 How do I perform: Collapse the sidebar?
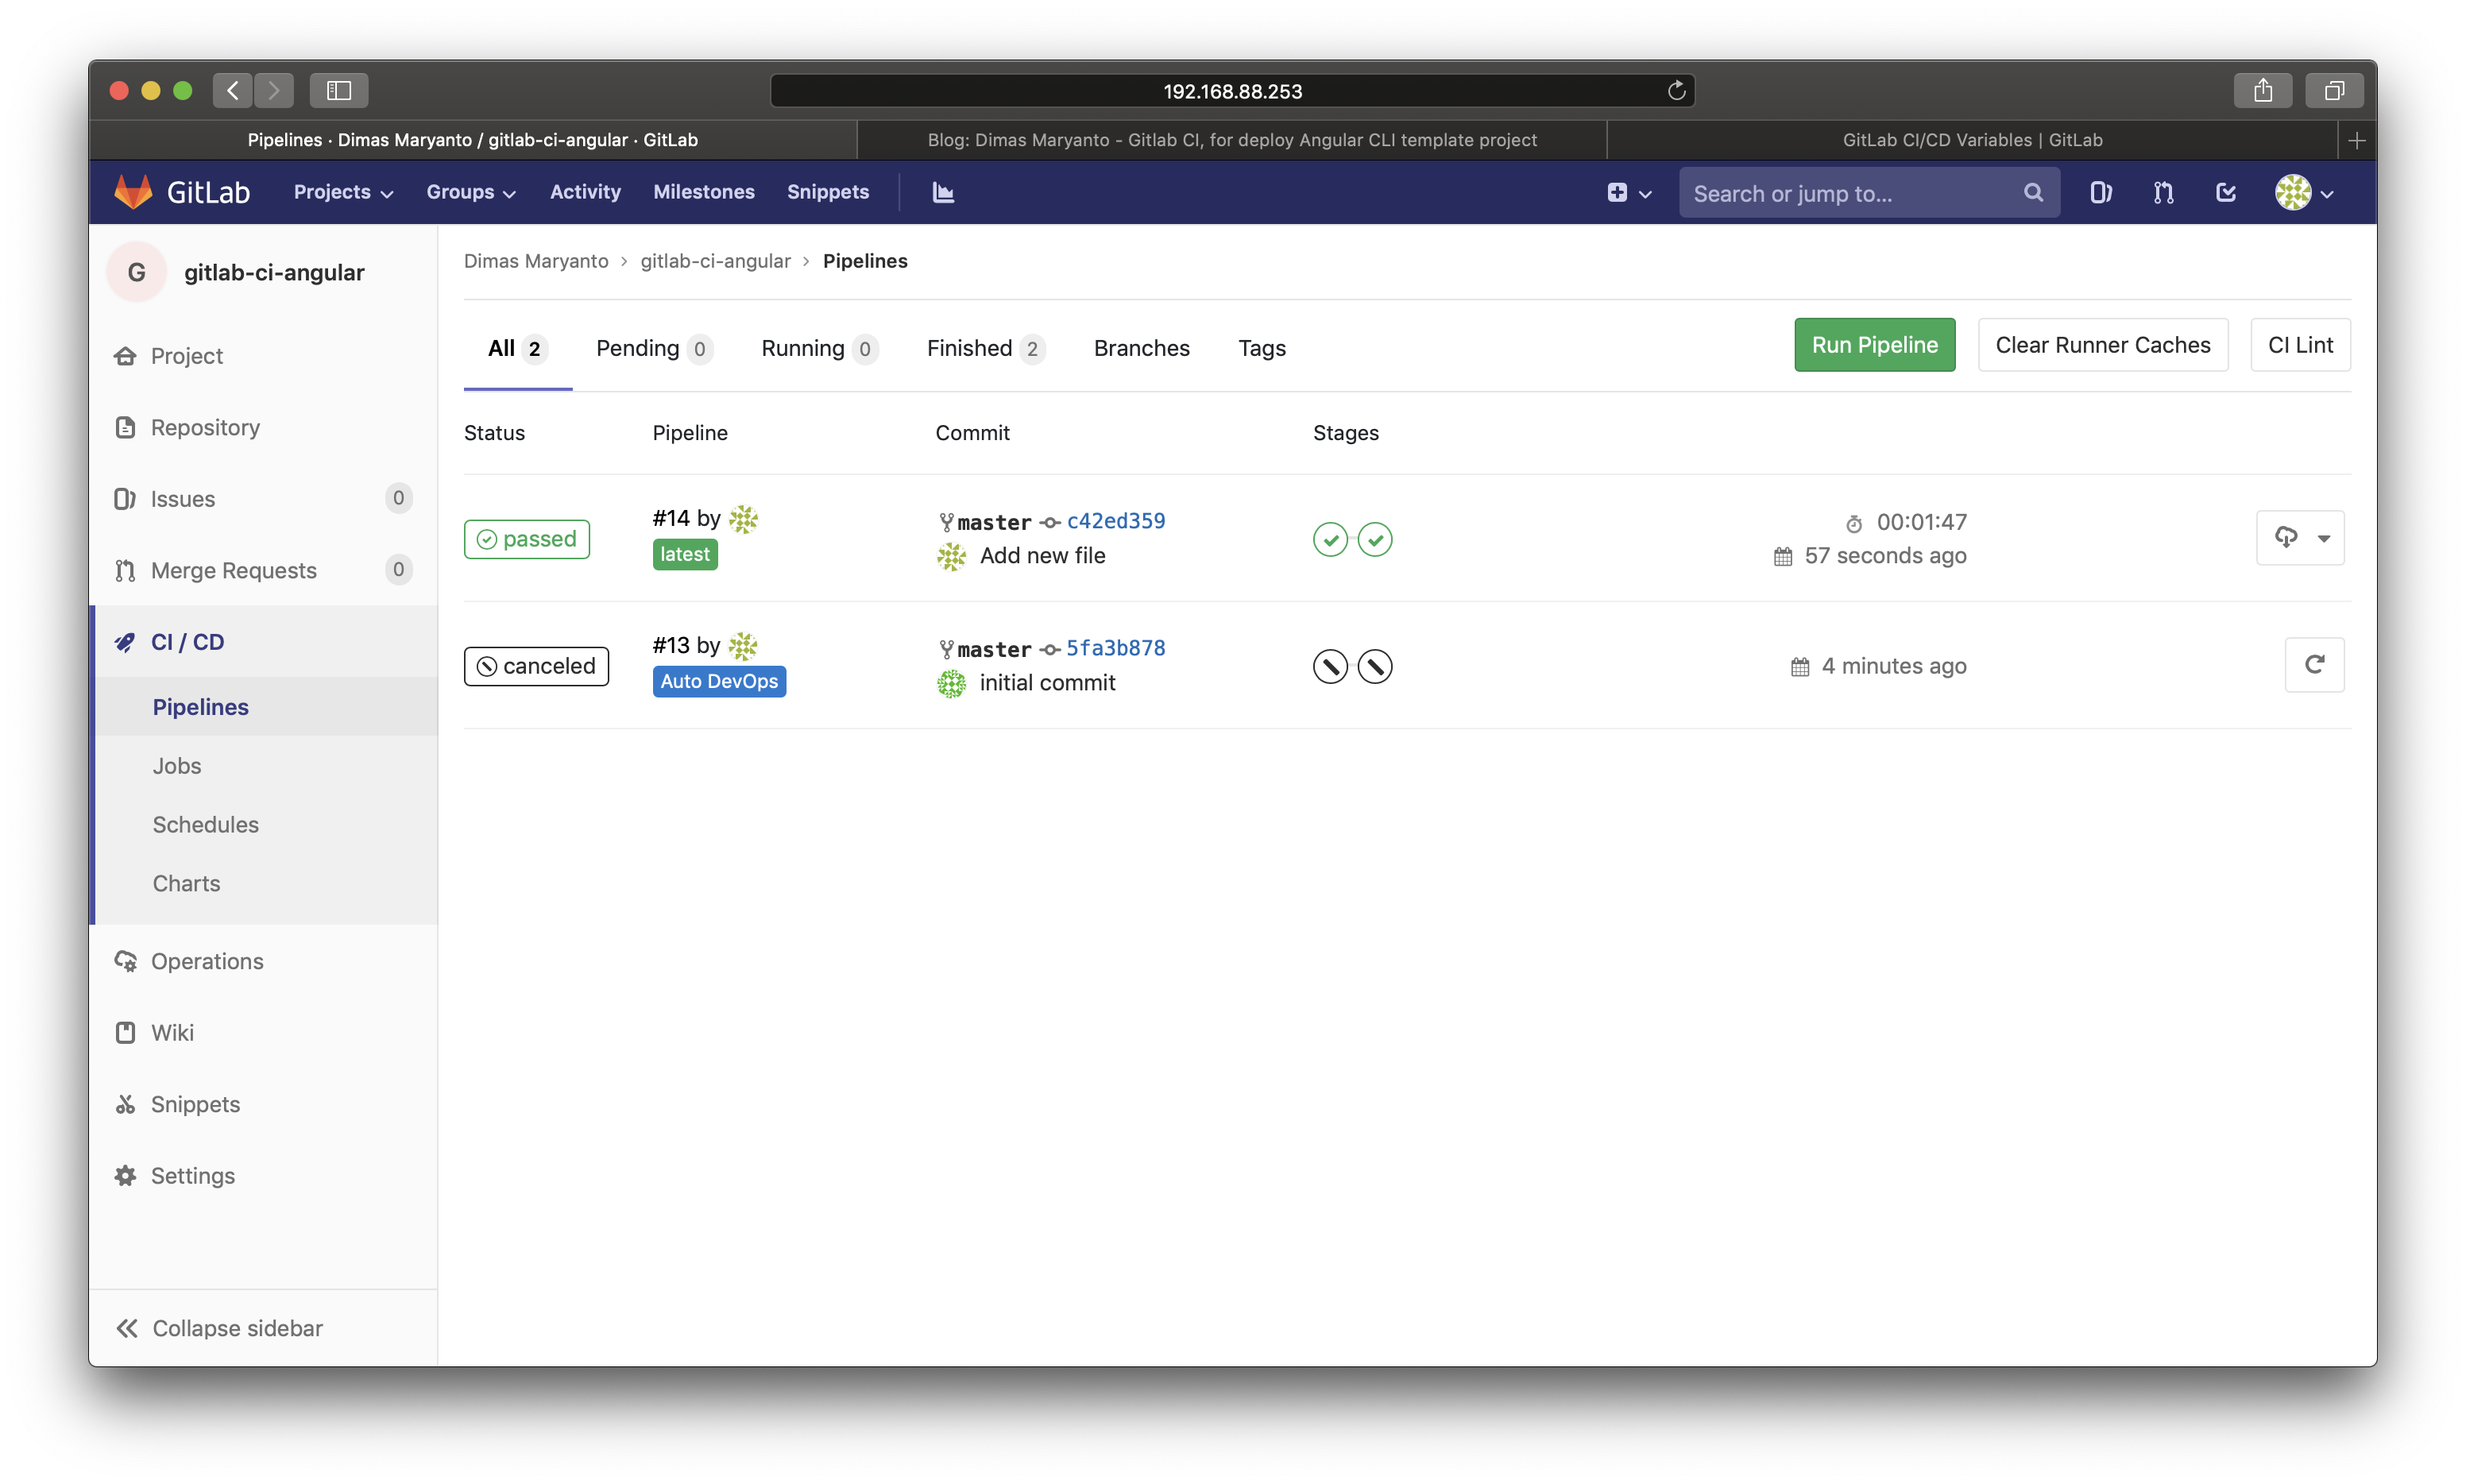[x=219, y=1328]
